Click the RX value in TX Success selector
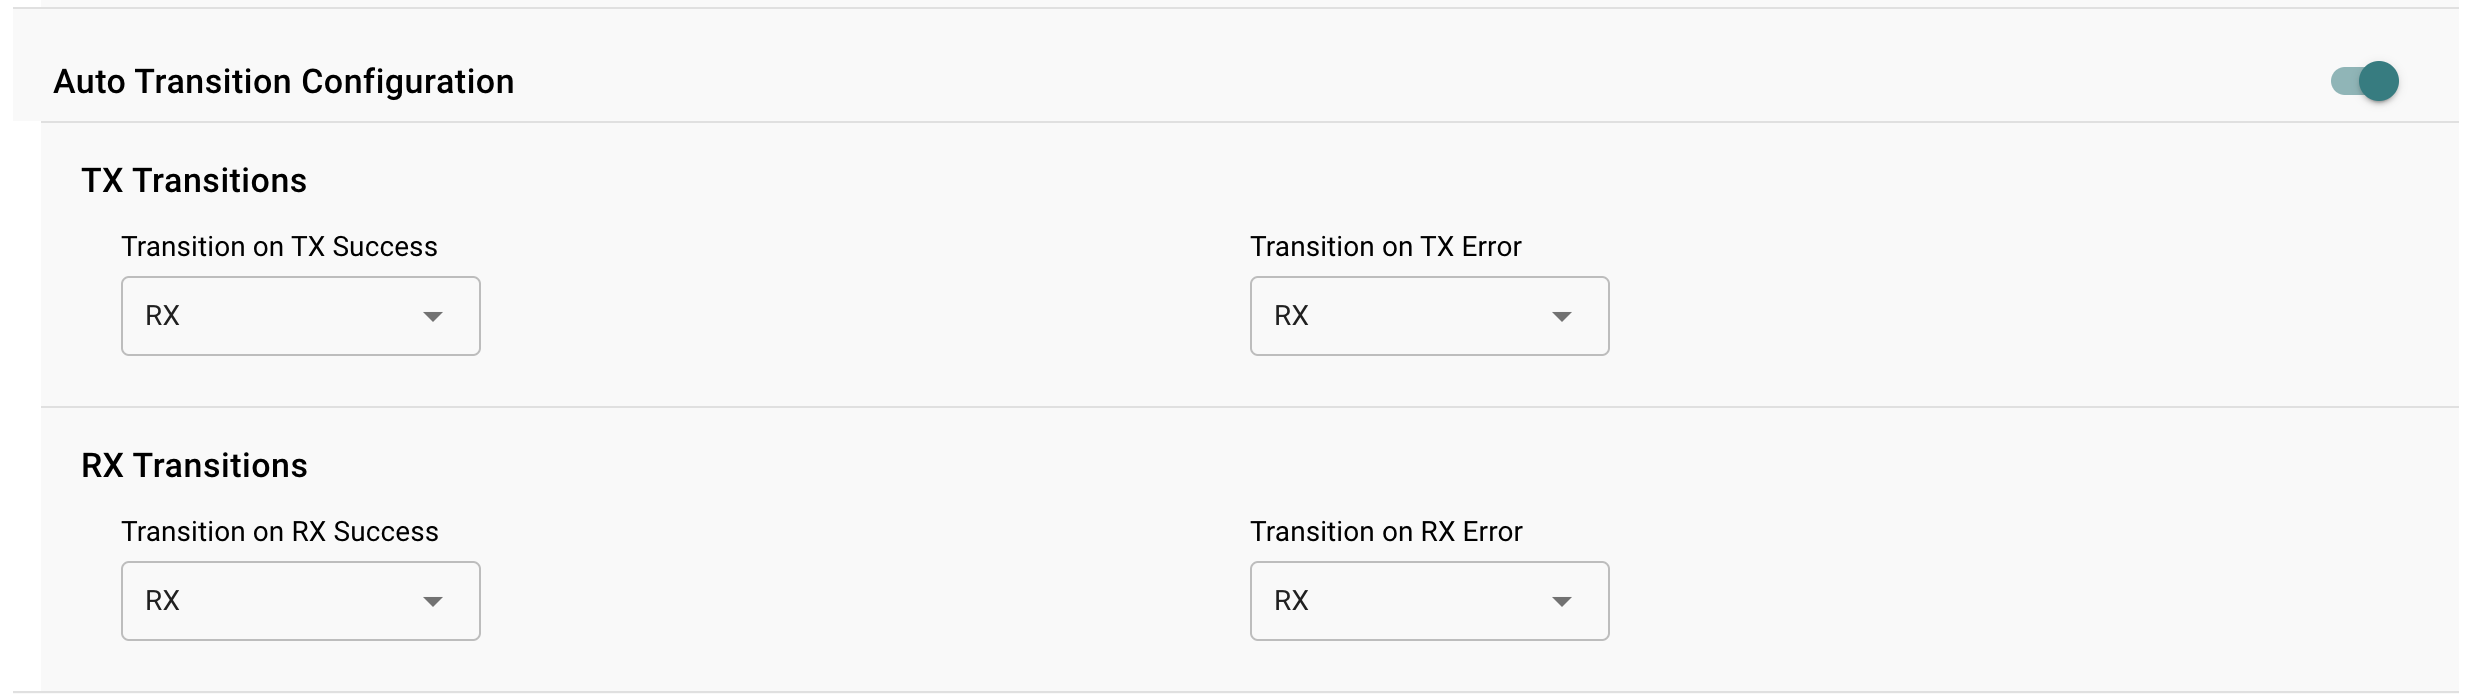The height and width of the screenshot is (694, 2484). pyautogui.click(x=163, y=316)
